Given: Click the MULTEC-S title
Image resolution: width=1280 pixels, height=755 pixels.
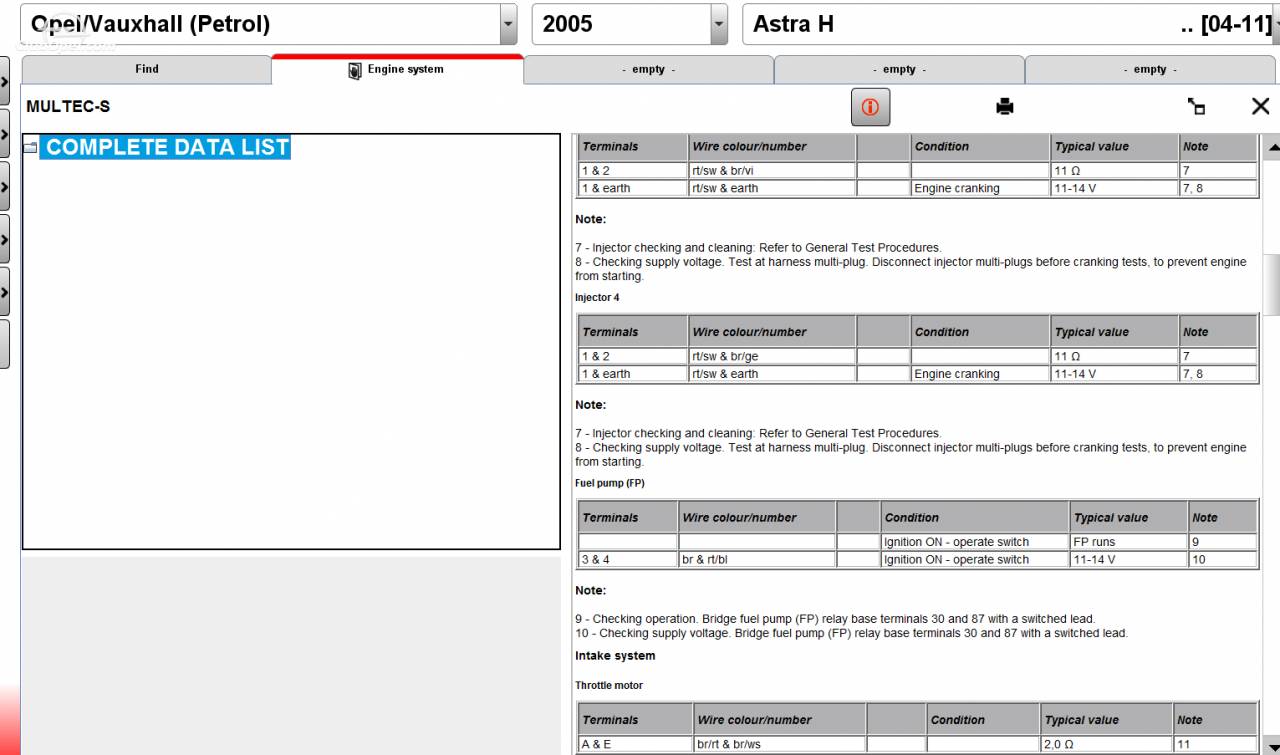Looking at the screenshot, I should pyautogui.click(x=68, y=107).
